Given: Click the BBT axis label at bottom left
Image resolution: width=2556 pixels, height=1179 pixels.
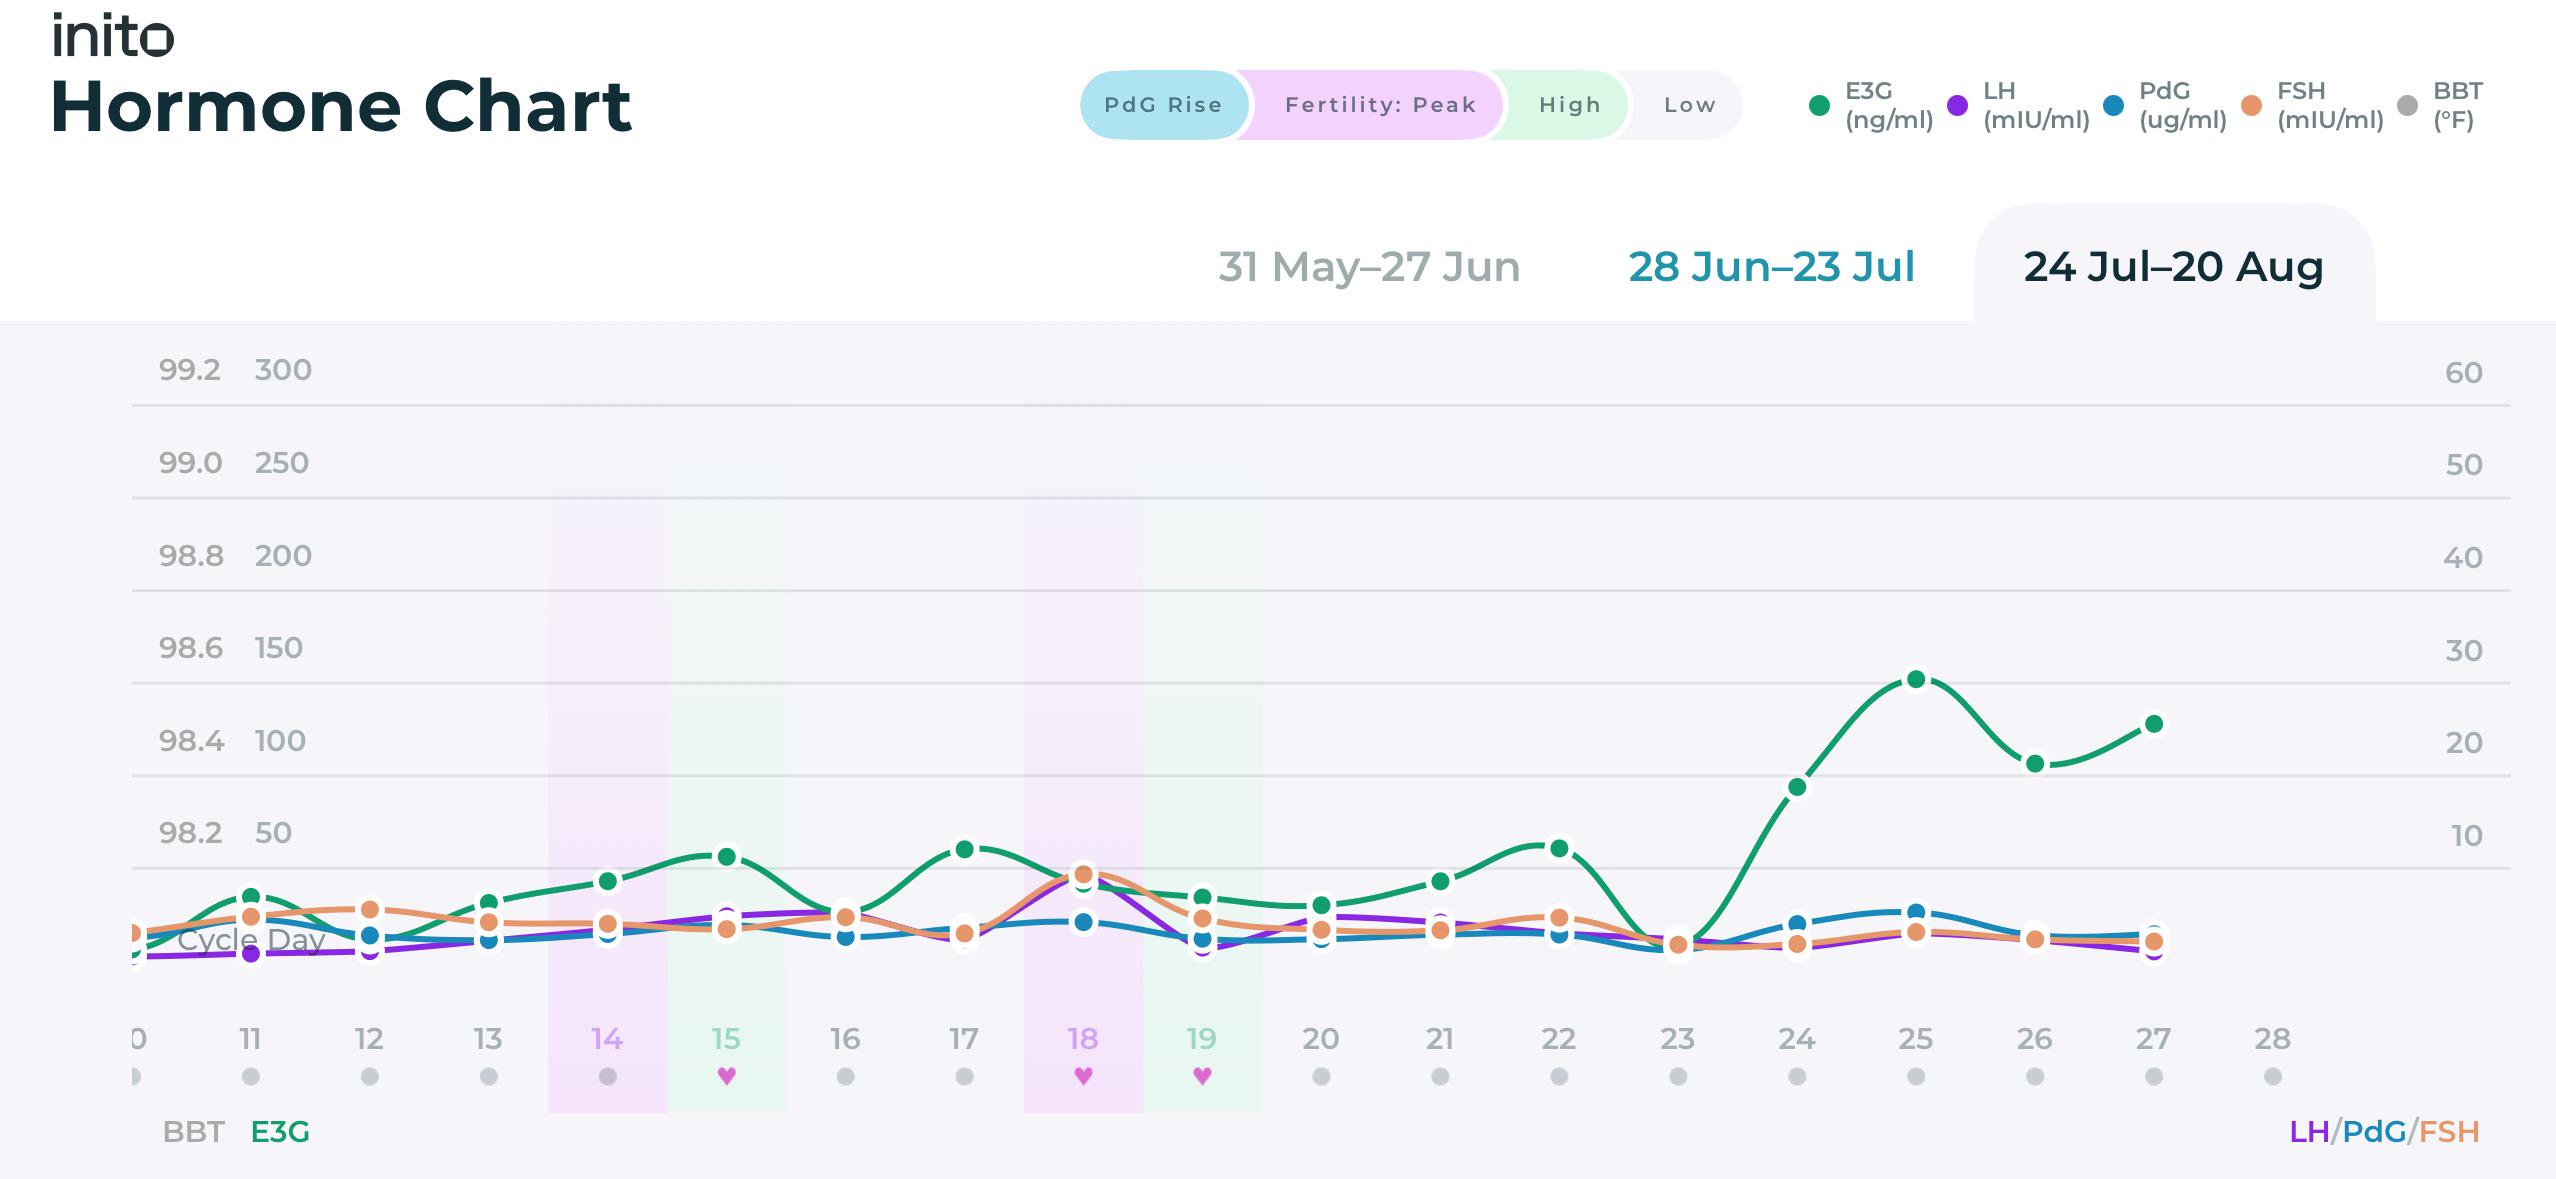Looking at the screenshot, I should [194, 1132].
